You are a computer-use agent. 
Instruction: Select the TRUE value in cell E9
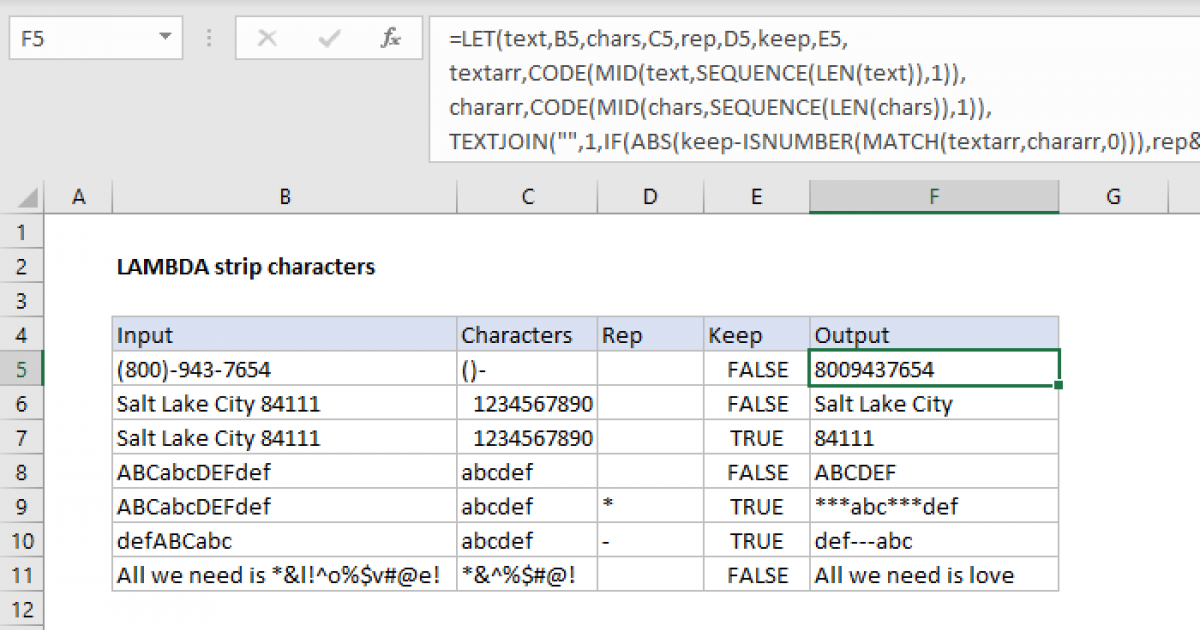tap(756, 506)
